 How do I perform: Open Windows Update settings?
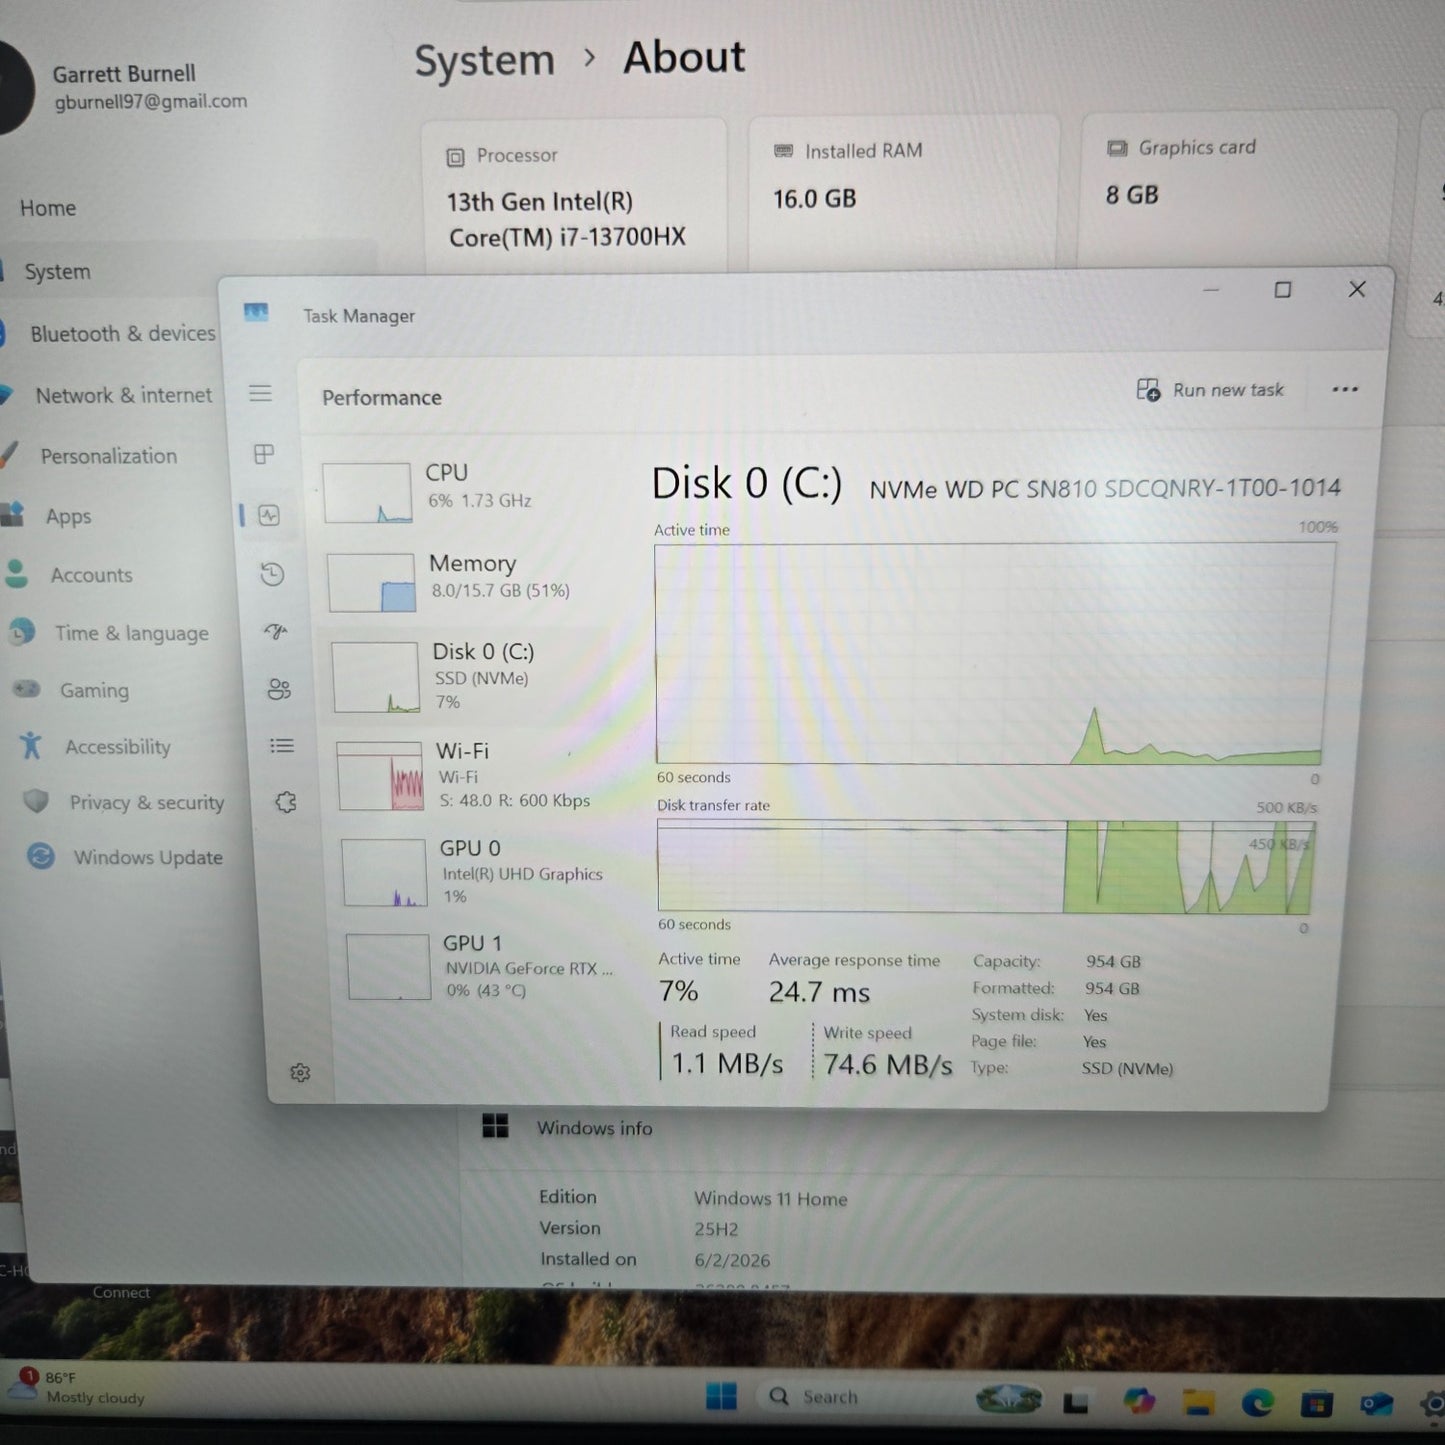pyautogui.click(x=147, y=857)
